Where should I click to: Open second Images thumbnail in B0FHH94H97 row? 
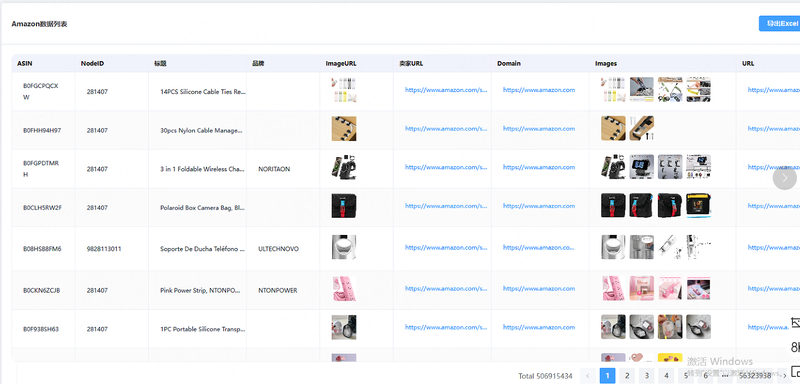point(641,129)
